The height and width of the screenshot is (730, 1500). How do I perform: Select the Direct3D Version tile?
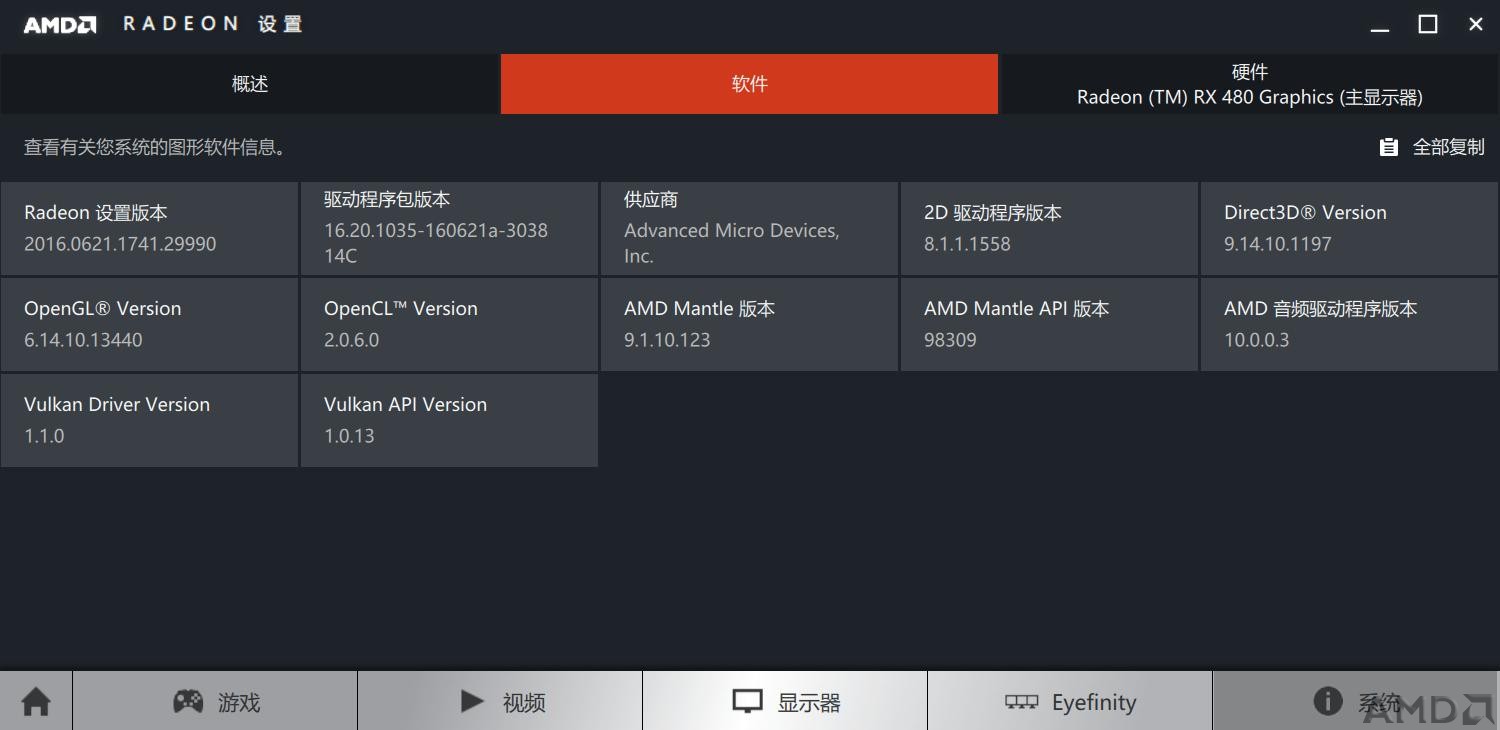pyautogui.click(x=1350, y=228)
